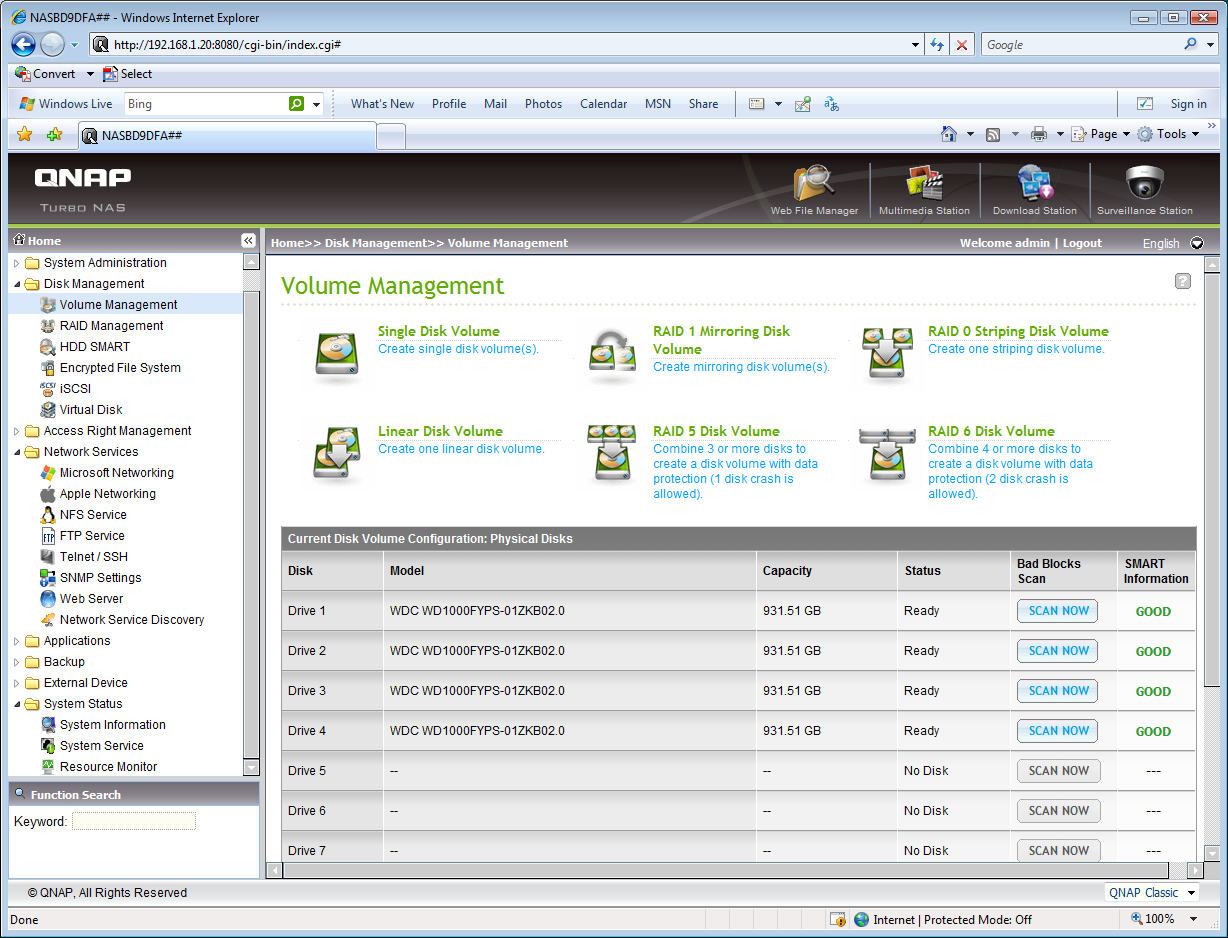Open Single Disk Volume link

pos(438,331)
